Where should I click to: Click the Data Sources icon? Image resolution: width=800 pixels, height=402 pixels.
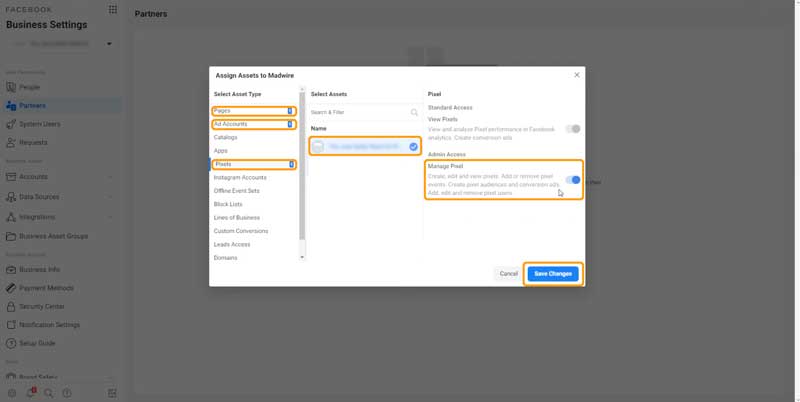(x=11, y=197)
